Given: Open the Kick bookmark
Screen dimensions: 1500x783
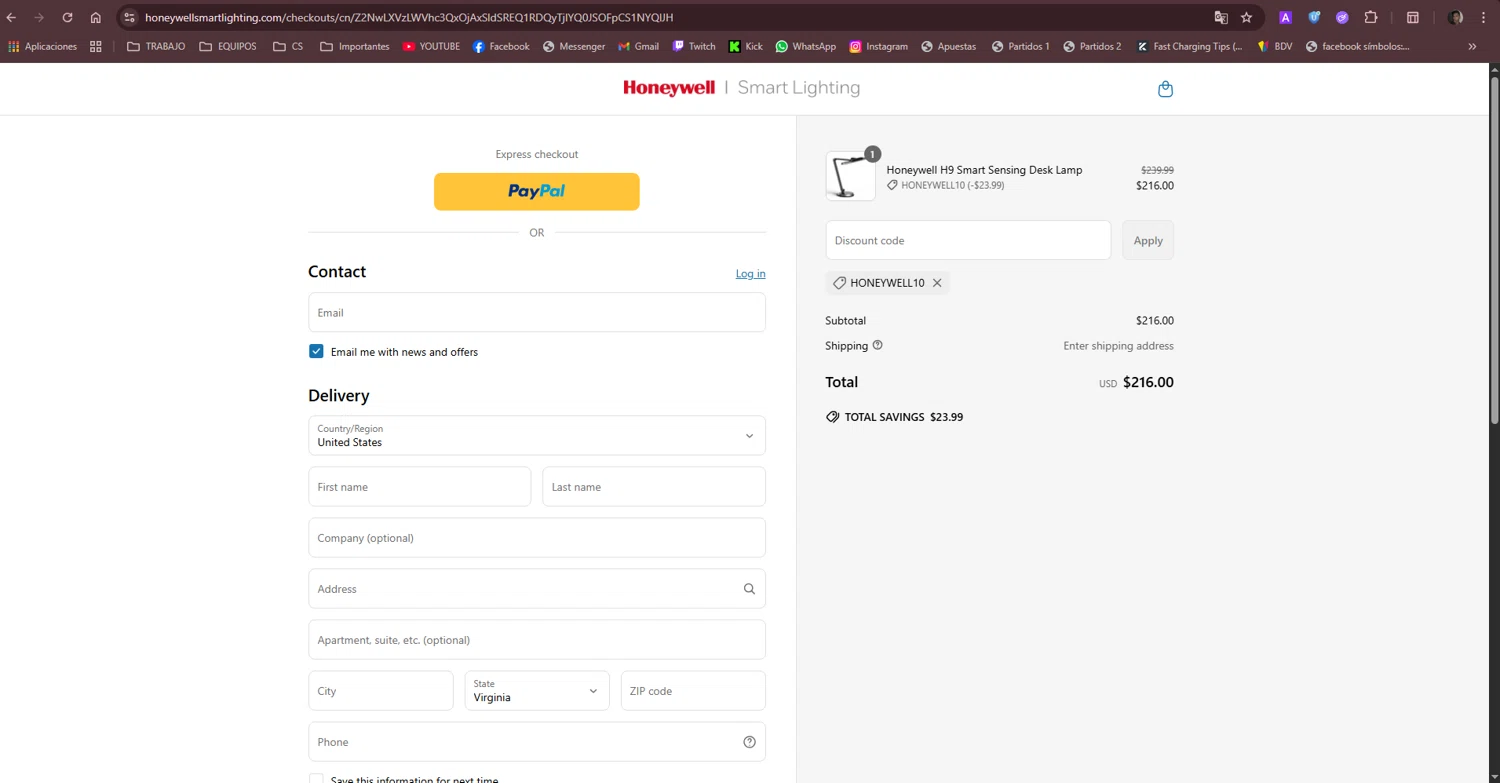Looking at the screenshot, I should pyautogui.click(x=746, y=46).
